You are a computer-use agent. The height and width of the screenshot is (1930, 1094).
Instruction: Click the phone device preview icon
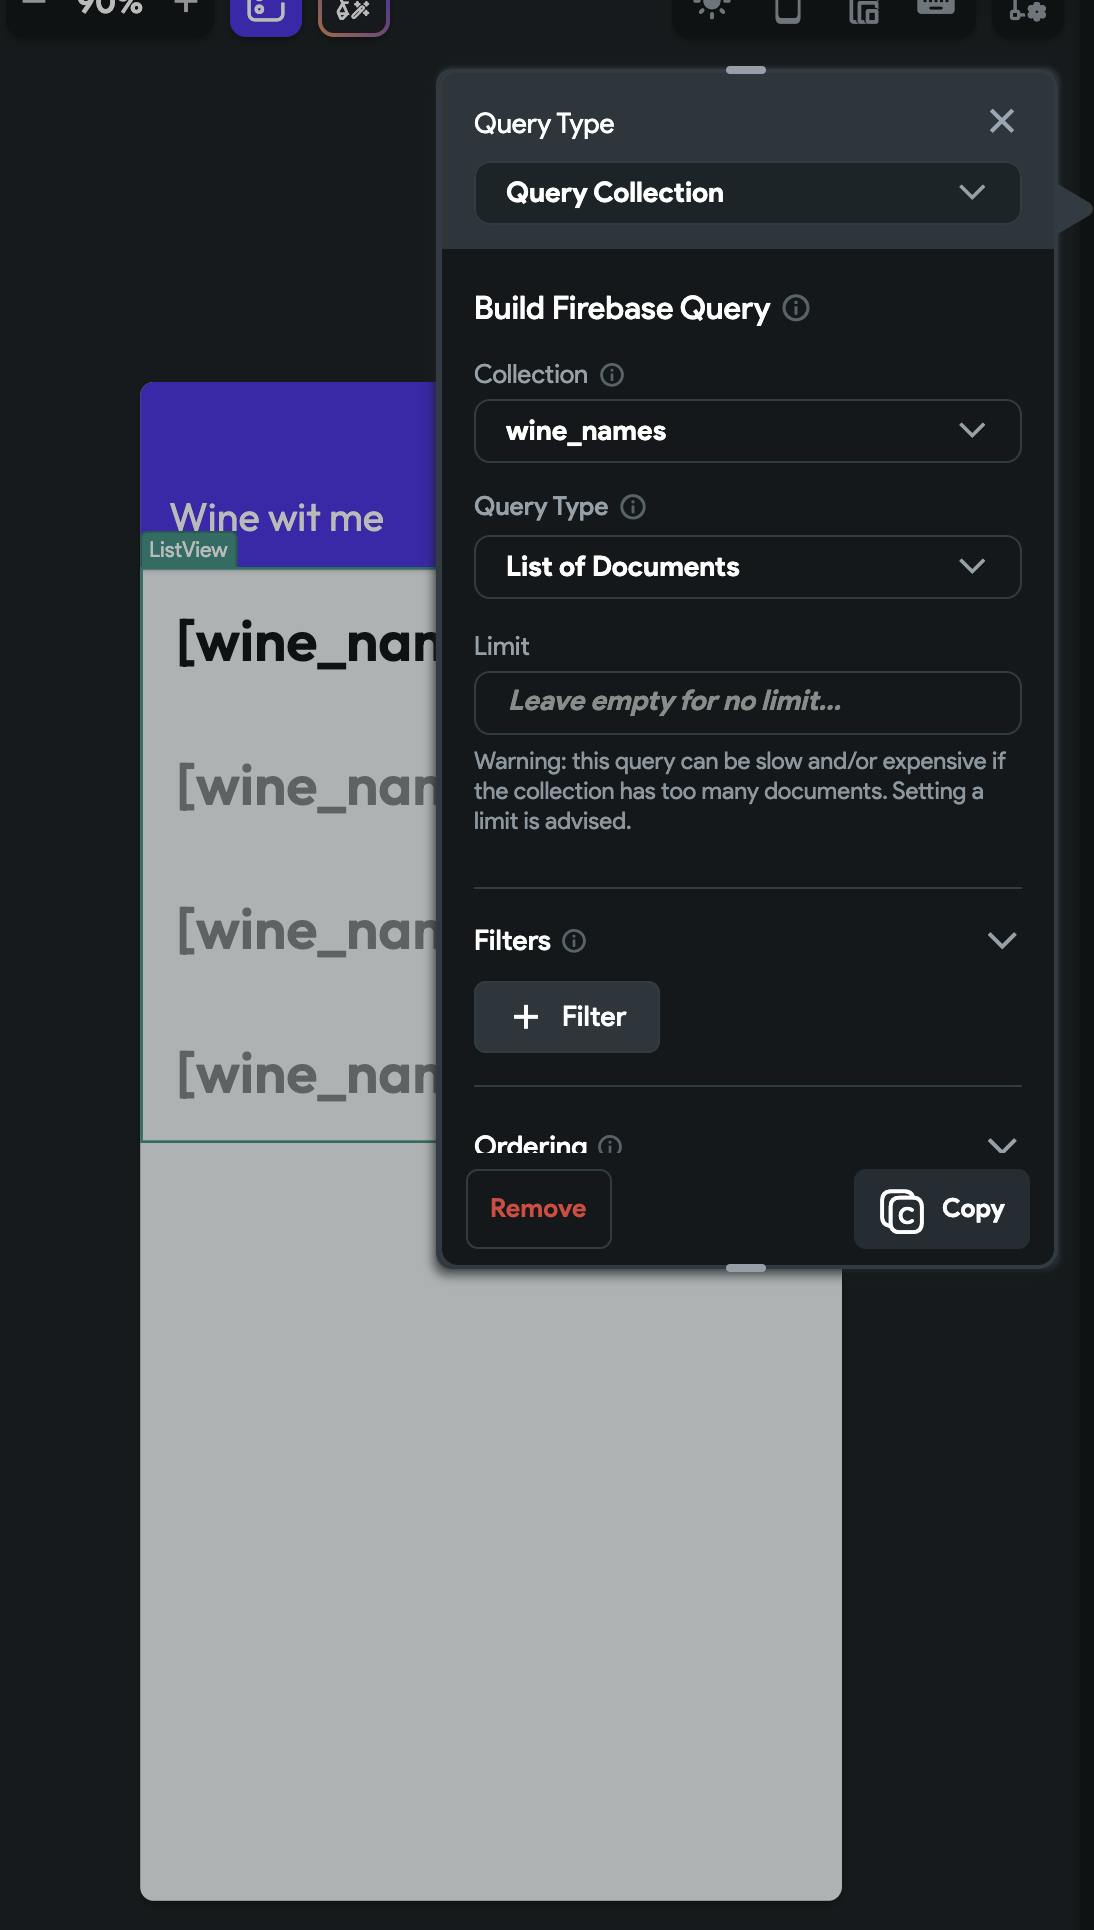(788, 10)
